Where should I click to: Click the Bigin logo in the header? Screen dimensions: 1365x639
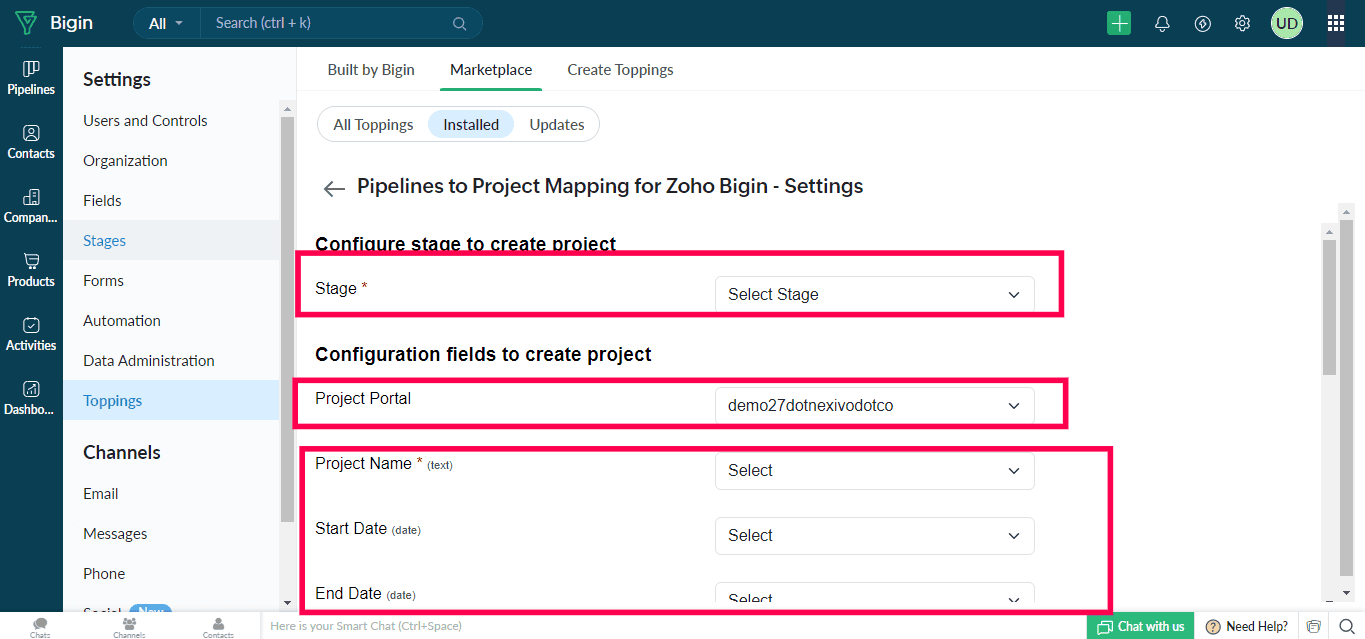point(55,23)
